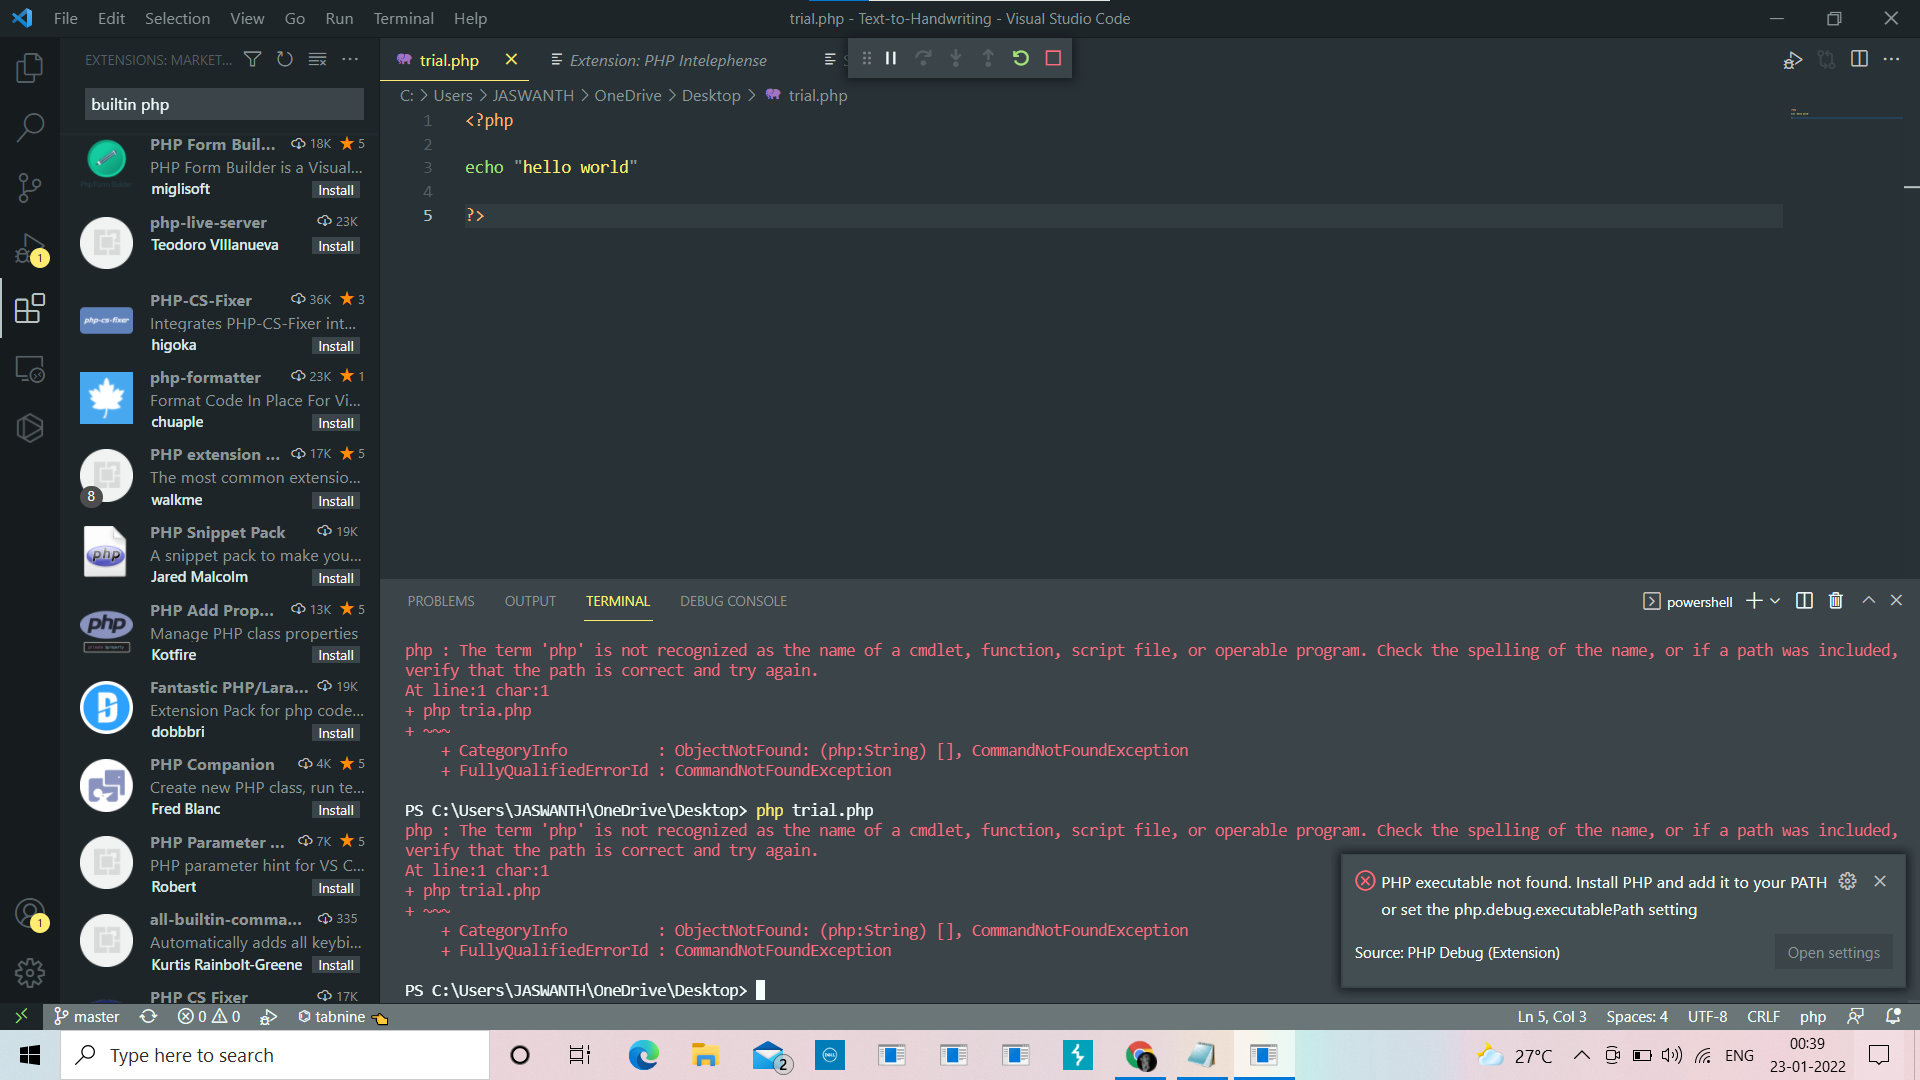Open notifications bell in status bar
This screenshot has width=1920, height=1080.
(x=1893, y=1016)
